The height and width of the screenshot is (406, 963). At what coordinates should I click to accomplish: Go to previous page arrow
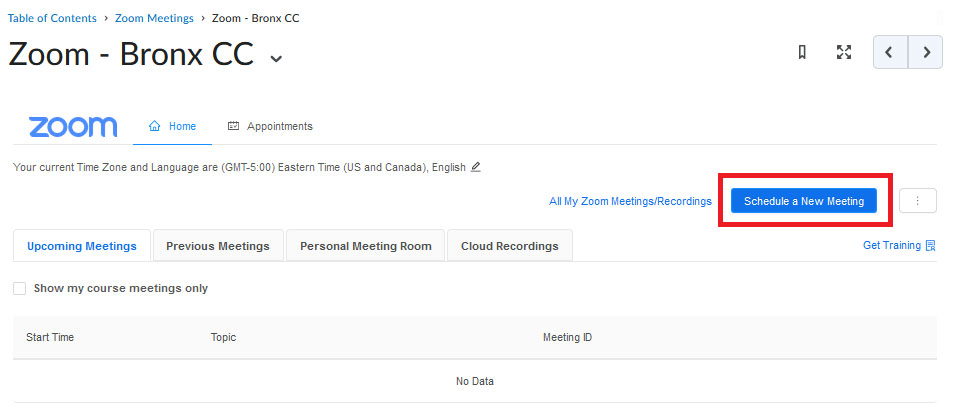(890, 52)
